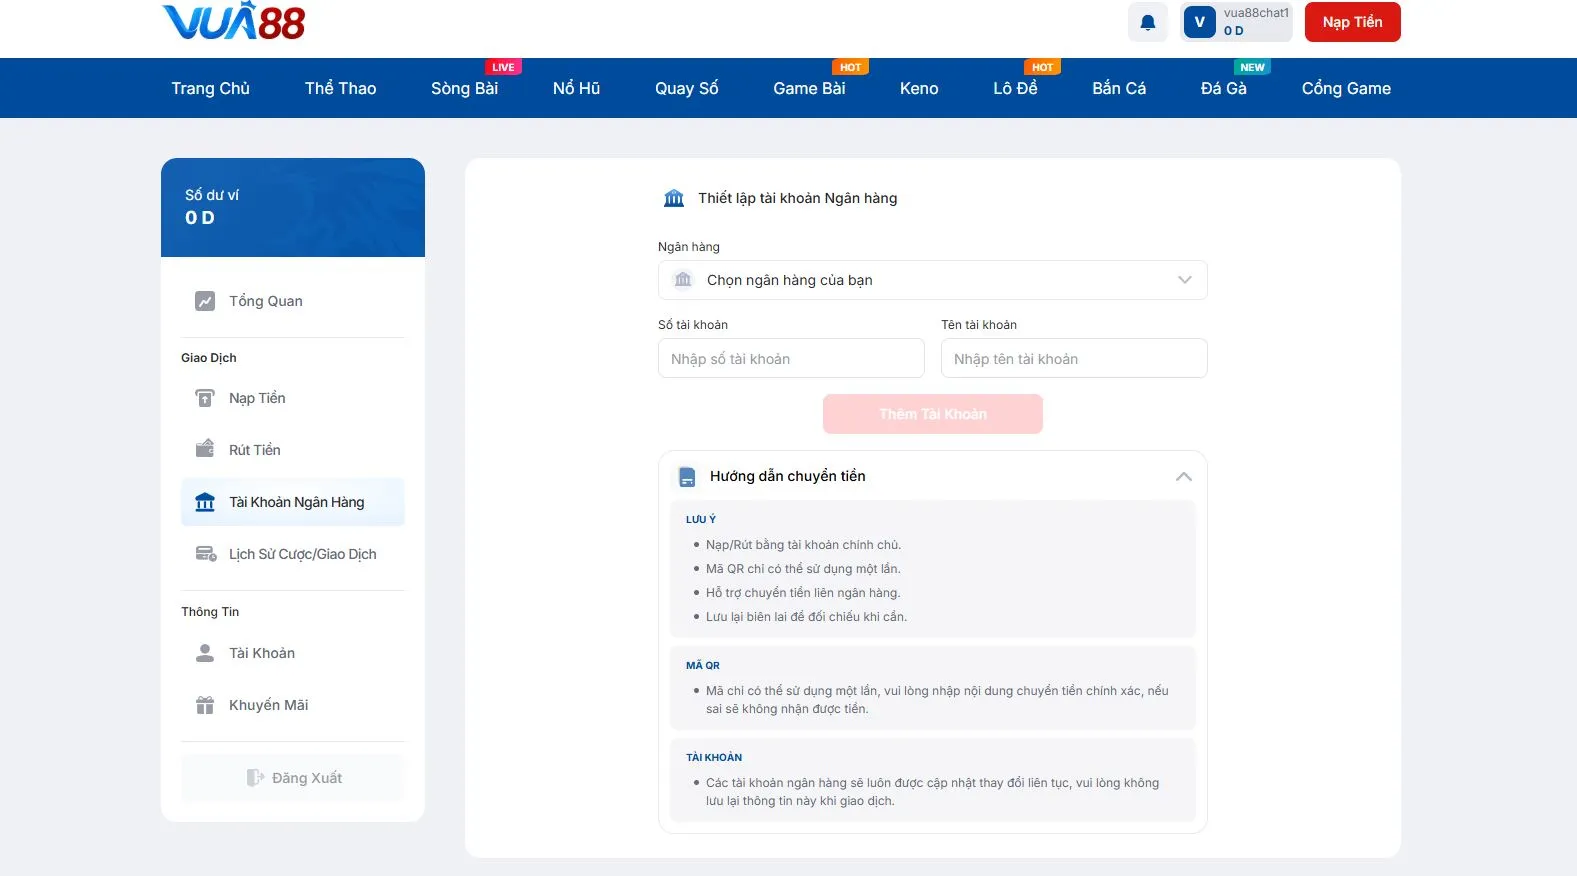Click the Rút Tiền wallet icon

tap(205, 449)
